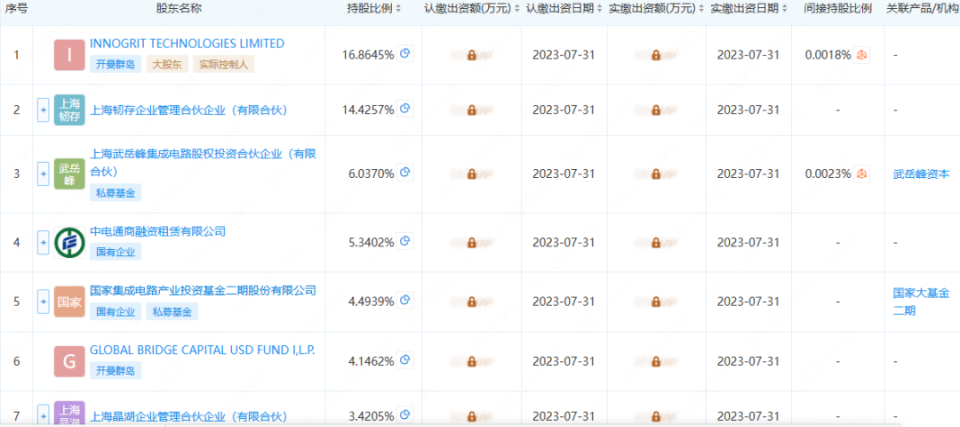Click equity path icon next to 0.0023%
Image resolution: width=960 pixels, height=427 pixels.
861,173
